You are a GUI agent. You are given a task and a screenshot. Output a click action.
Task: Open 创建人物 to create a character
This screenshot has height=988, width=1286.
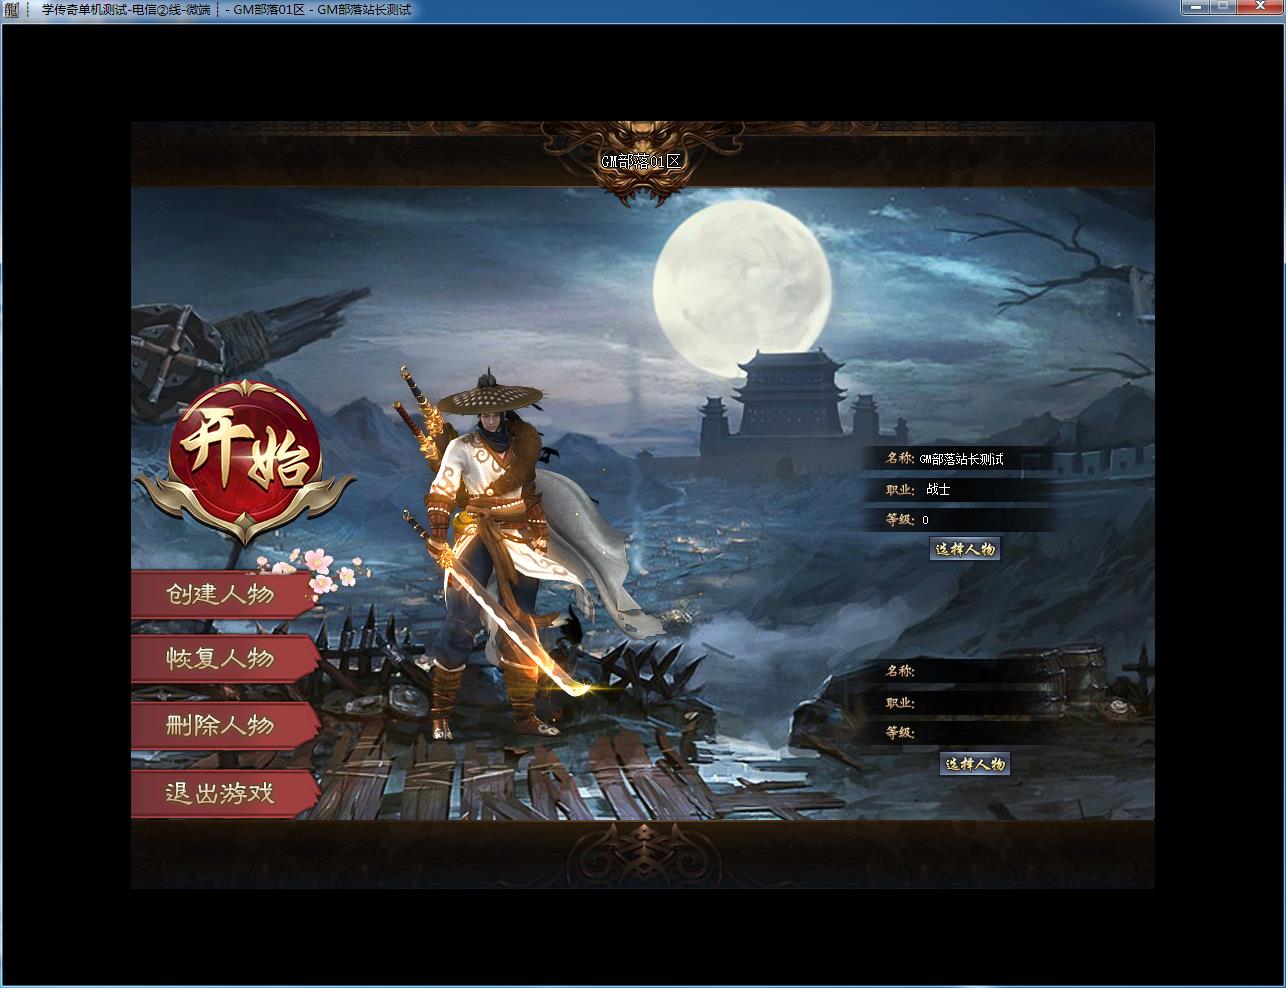pos(222,594)
